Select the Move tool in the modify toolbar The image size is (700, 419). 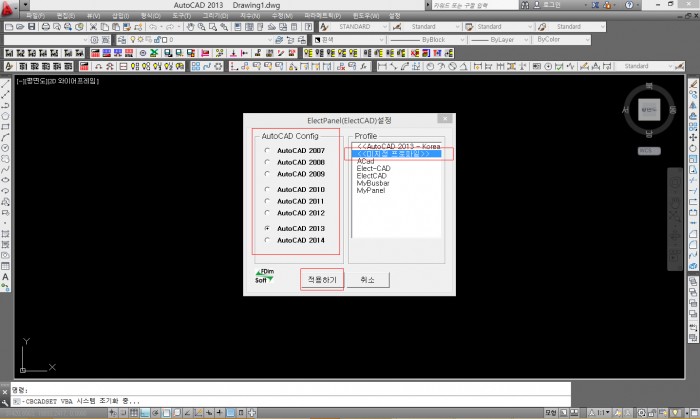[693, 137]
